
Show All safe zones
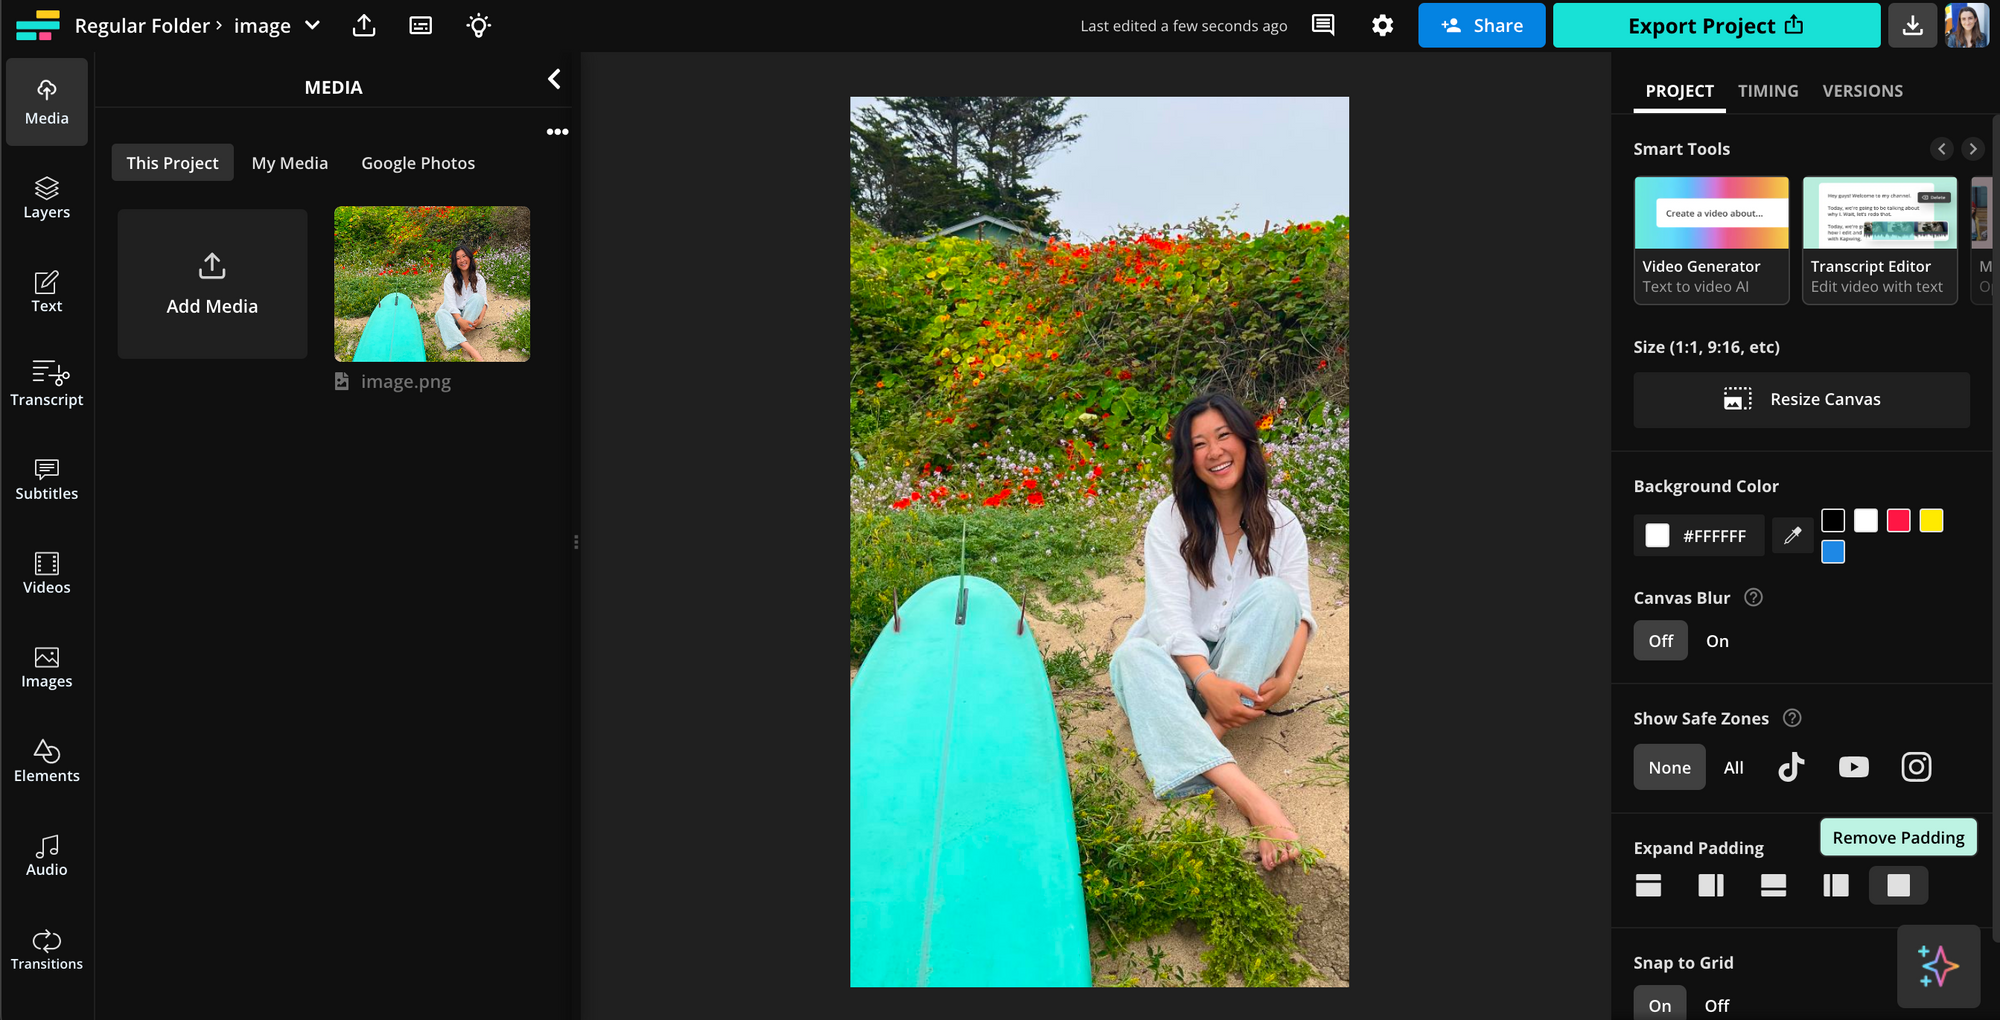1733,767
